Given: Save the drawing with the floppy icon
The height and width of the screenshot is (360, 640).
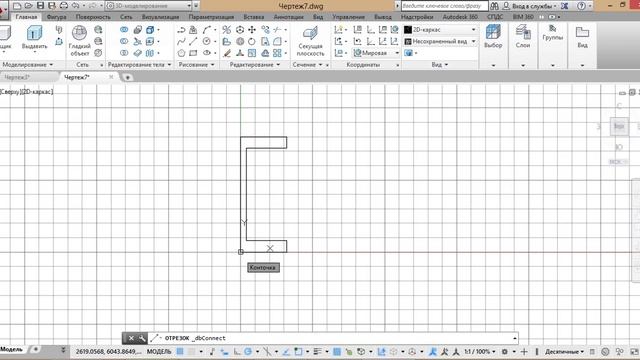Looking at the screenshot, I should [40, 6].
